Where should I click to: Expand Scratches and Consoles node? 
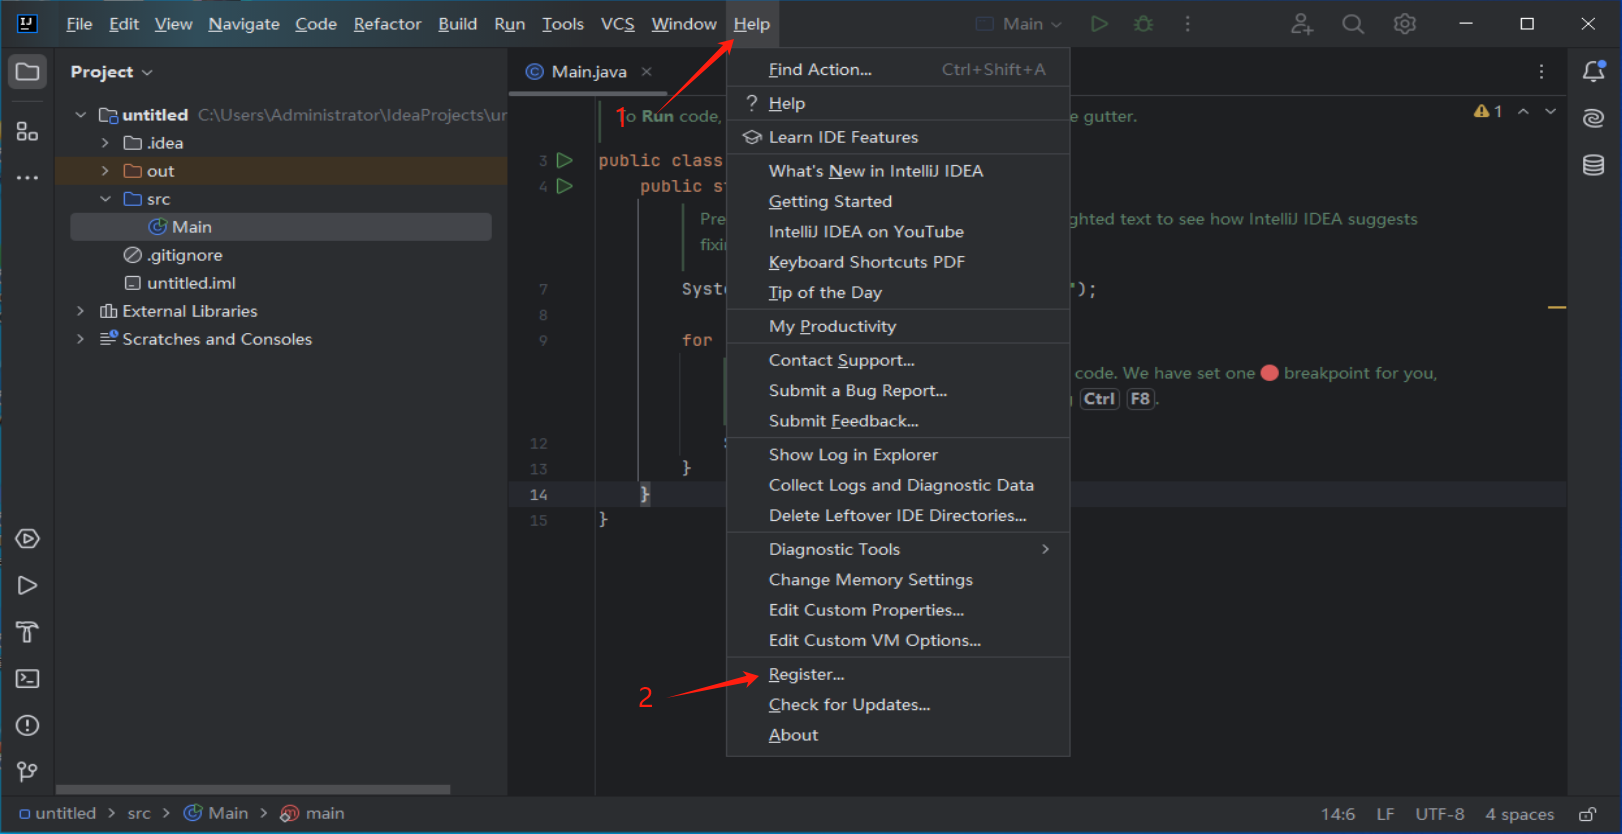pos(81,339)
